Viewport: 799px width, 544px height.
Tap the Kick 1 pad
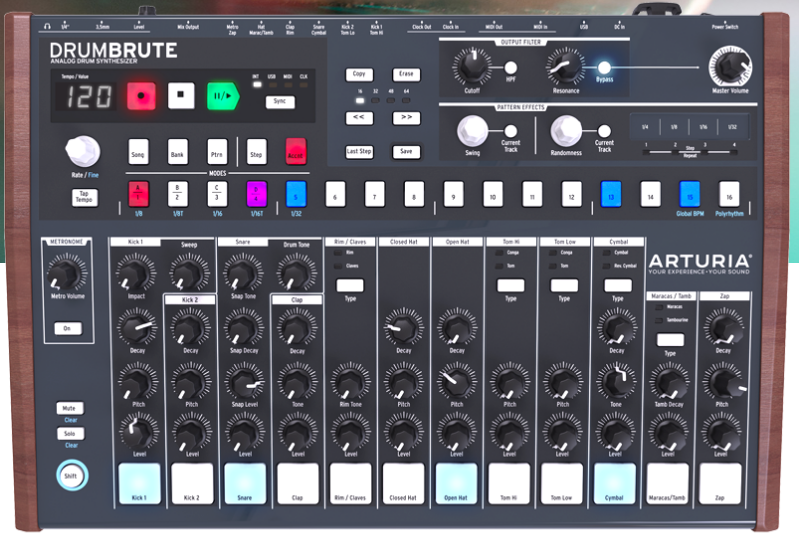pos(139,483)
